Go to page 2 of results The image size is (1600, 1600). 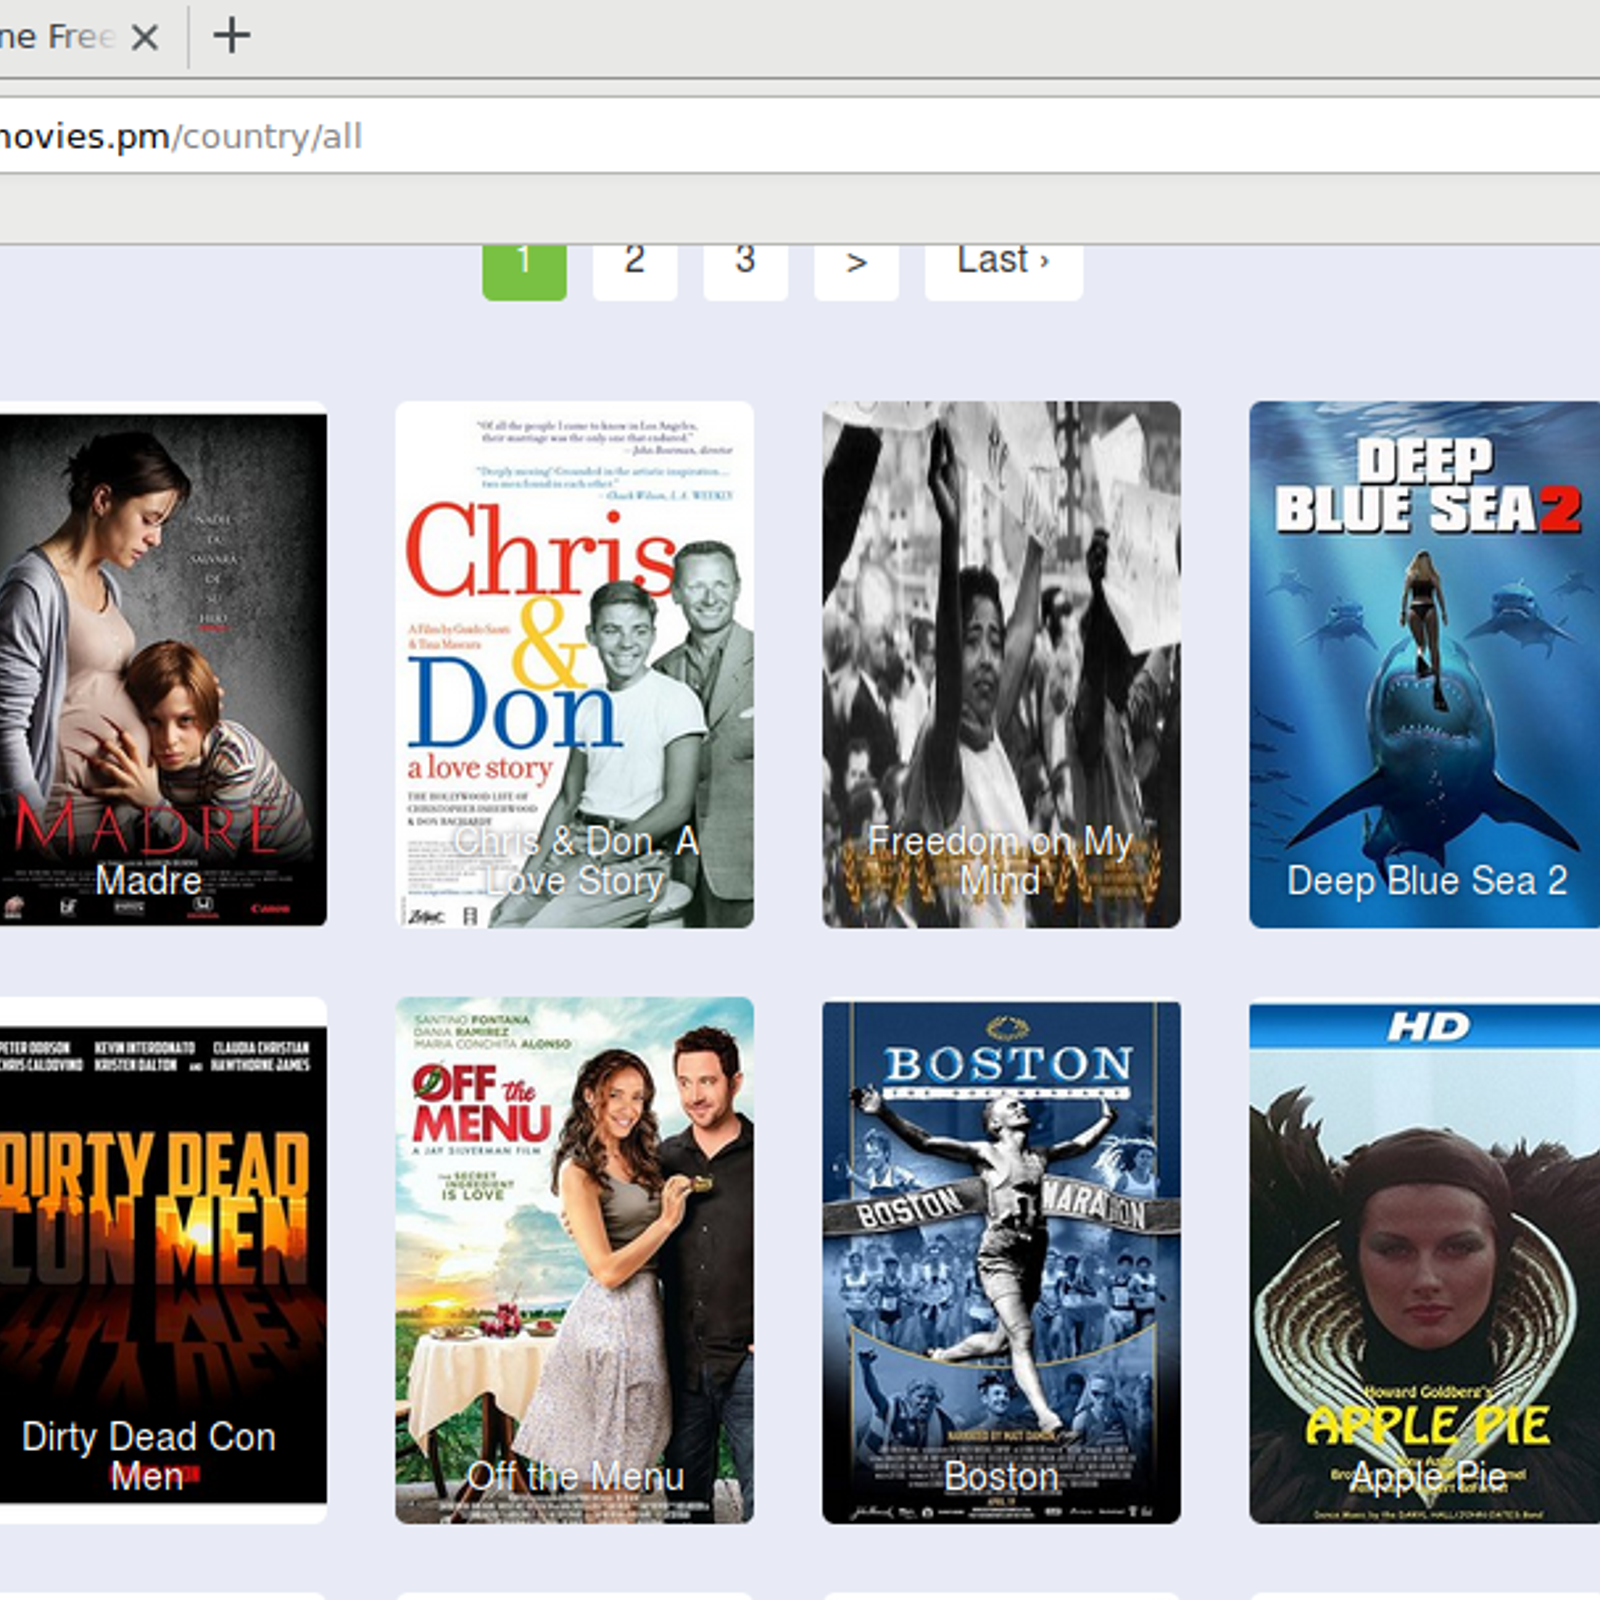[x=635, y=270]
